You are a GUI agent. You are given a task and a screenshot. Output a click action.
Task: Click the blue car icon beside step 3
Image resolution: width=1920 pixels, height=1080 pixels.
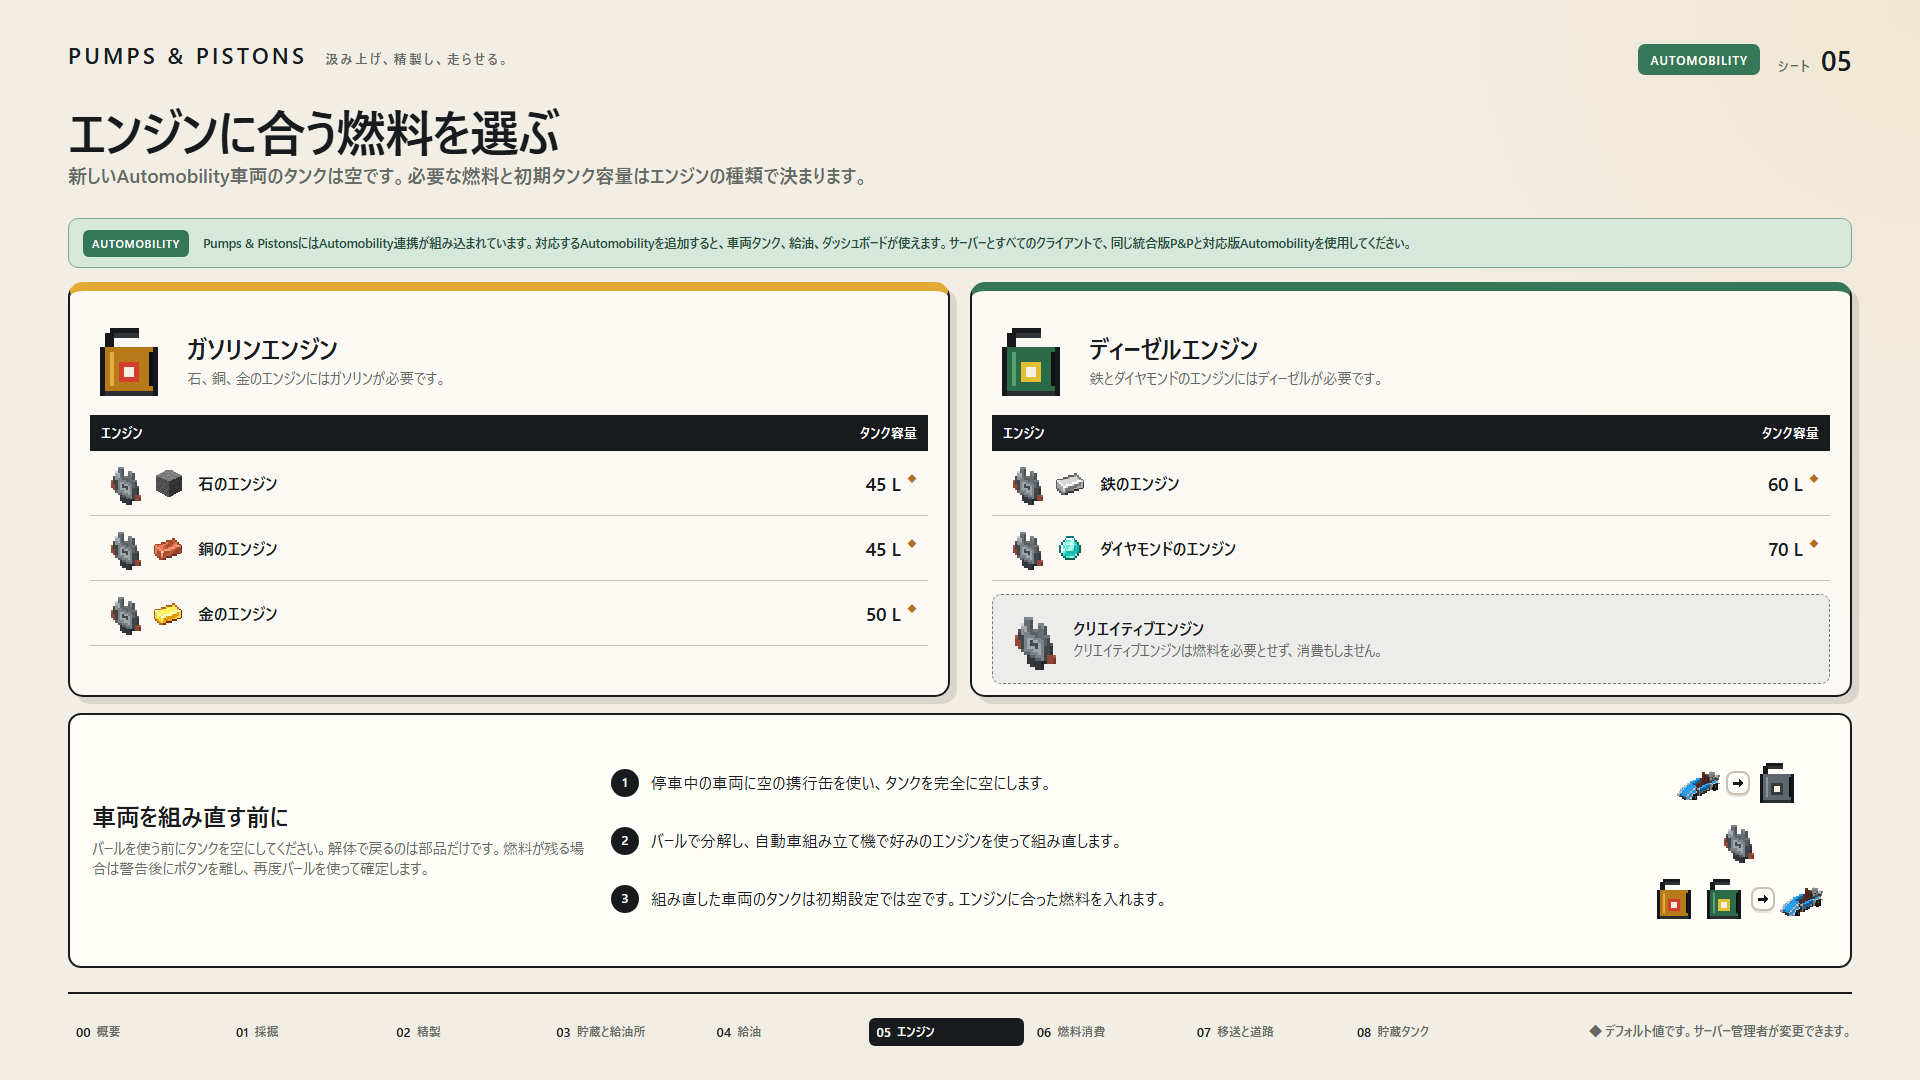coord(1802,900)
